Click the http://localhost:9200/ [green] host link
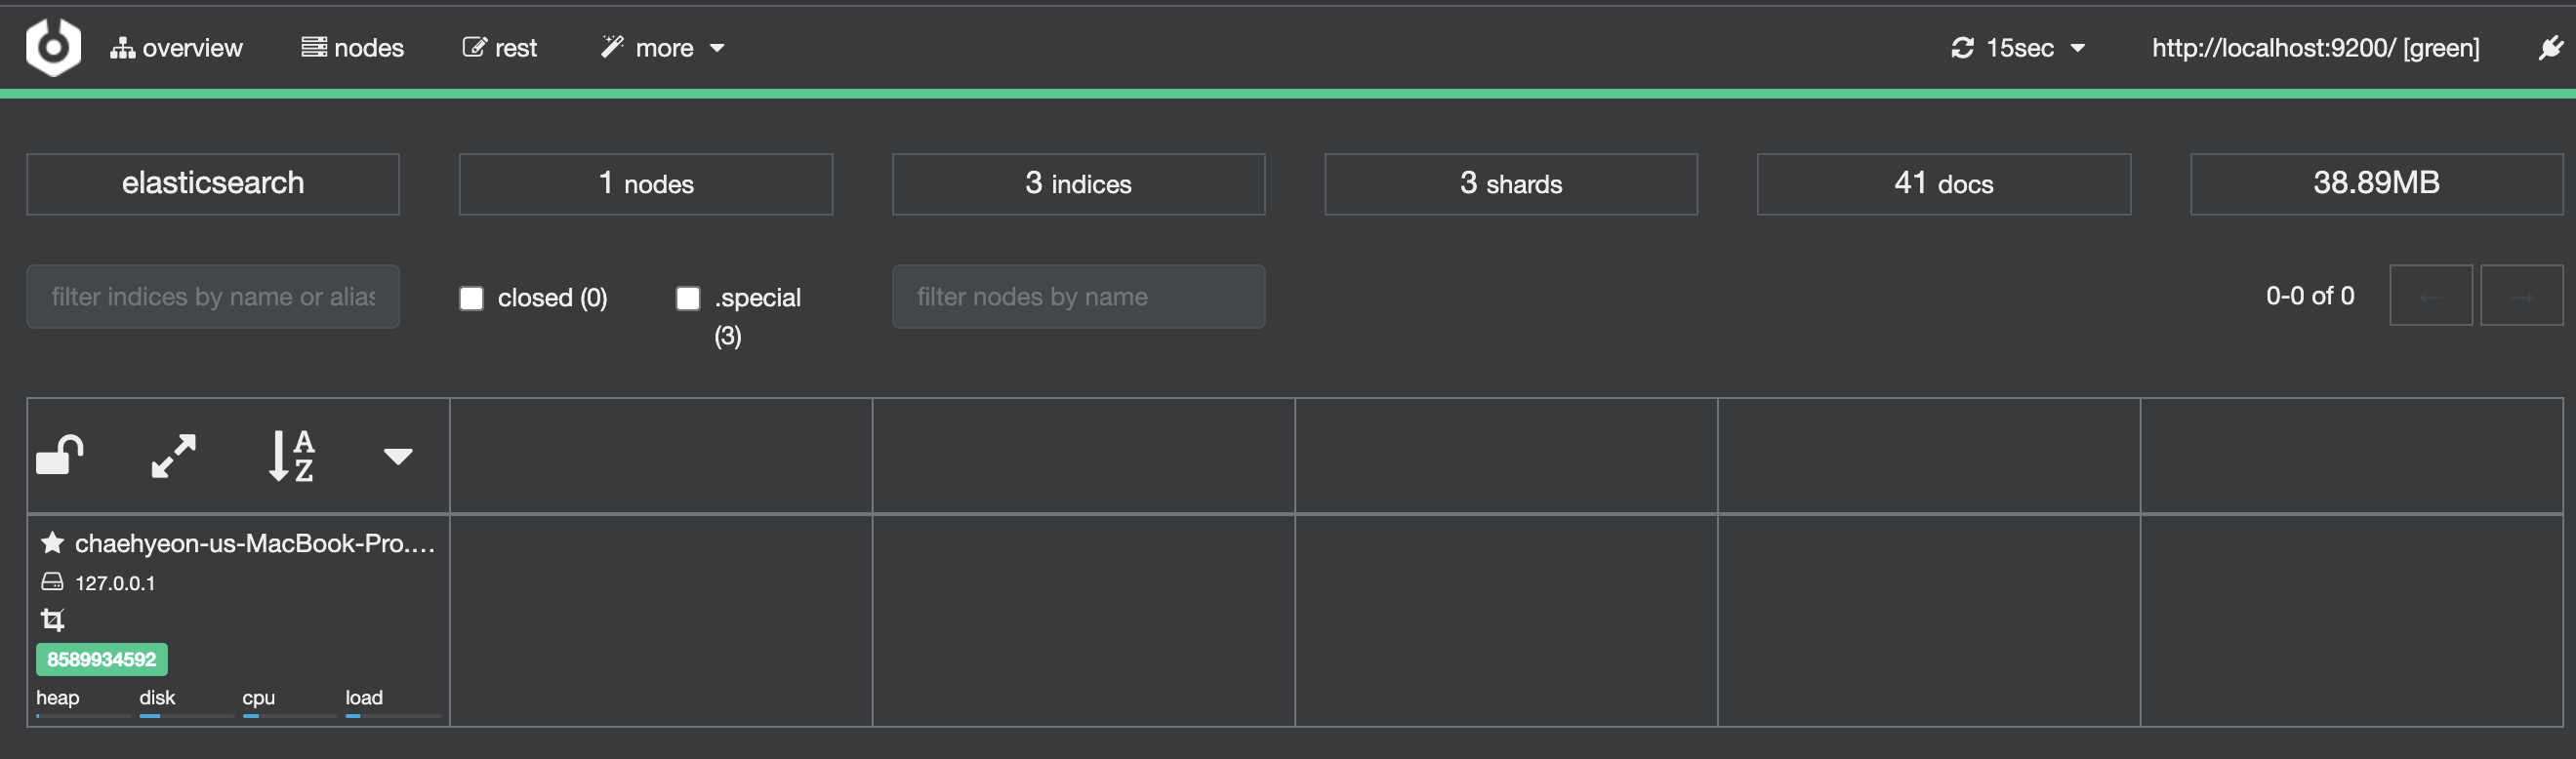The width and height of the screenshot is (2576, 759). coord(2315,48)
